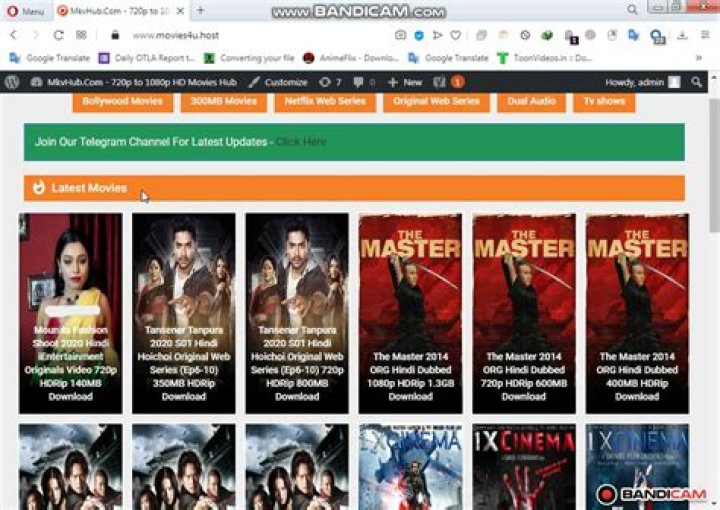Open the WordPress logo menu

[12, 82]
